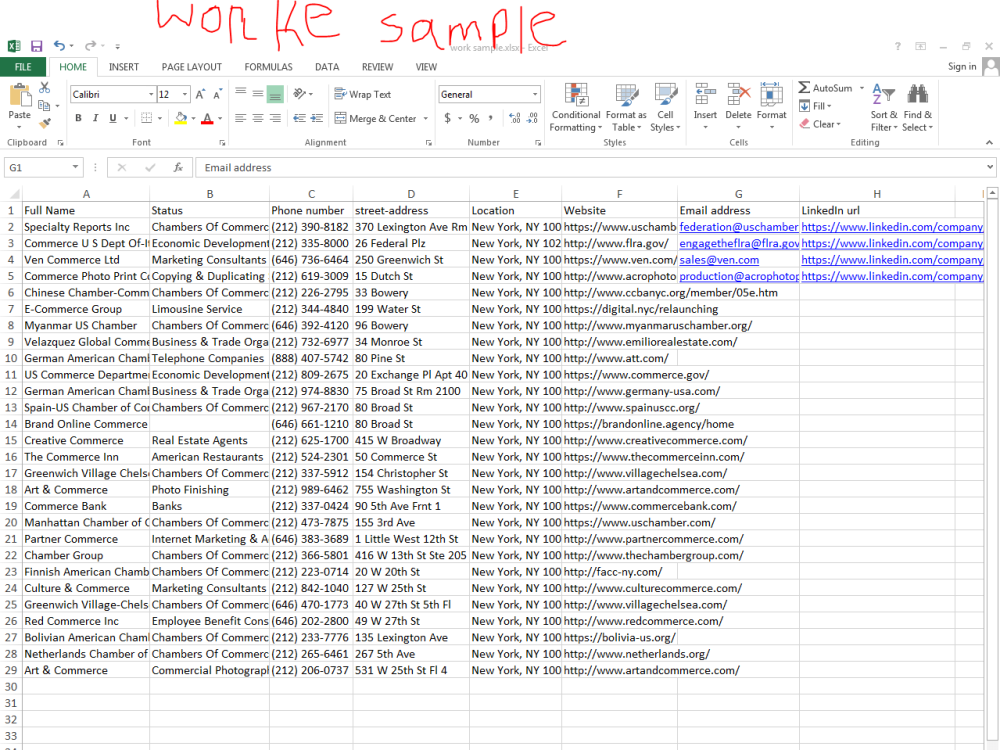The image size is (1000, 750).
Task: Decrease the indent level
Action: [x=299, y=118]
